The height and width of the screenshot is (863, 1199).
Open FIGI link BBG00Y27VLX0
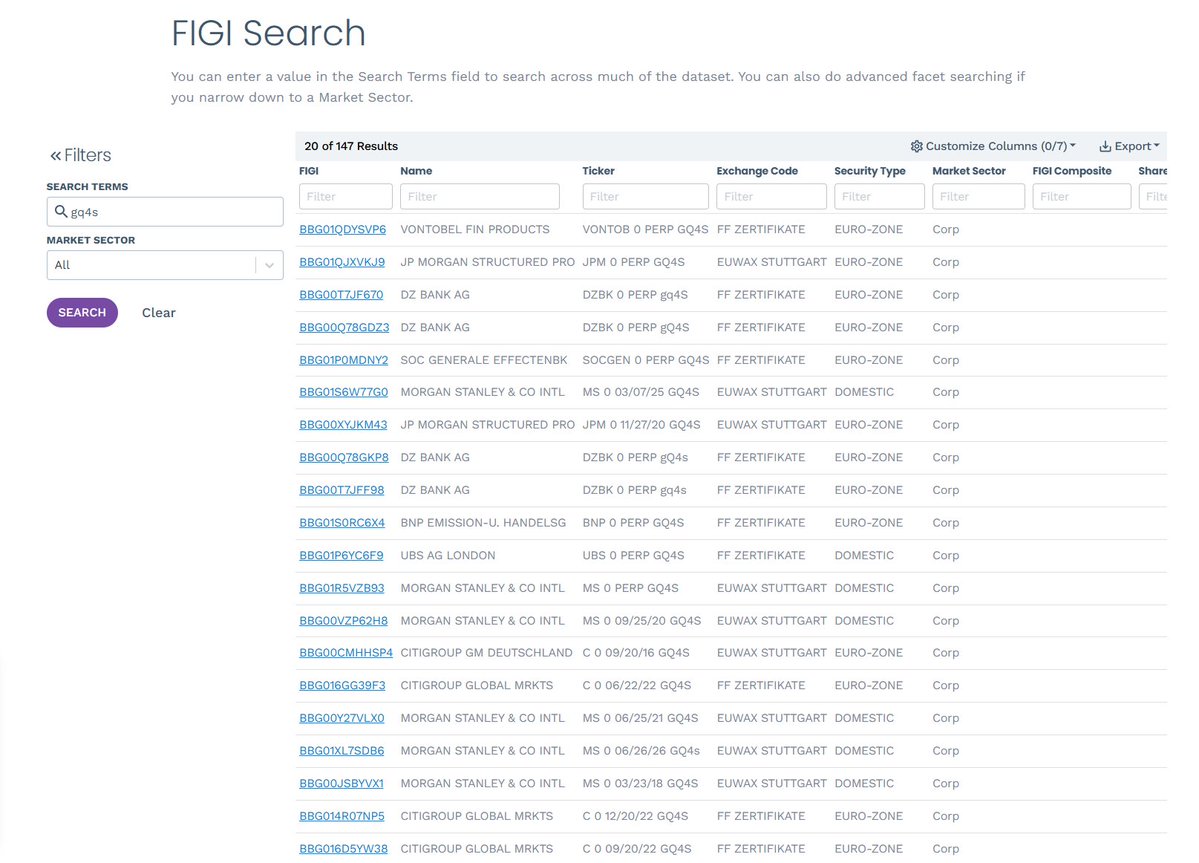click(342, 719)
